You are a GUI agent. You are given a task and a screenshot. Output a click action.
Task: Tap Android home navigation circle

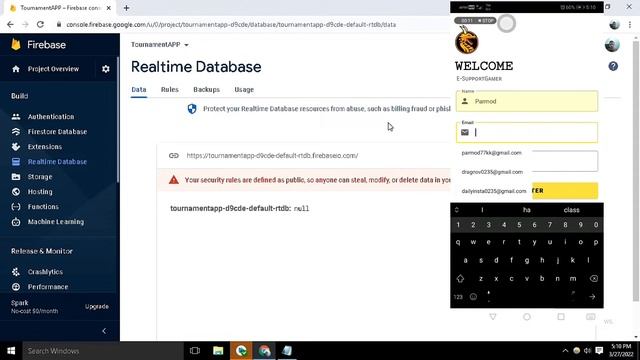(x=527, y=317)
